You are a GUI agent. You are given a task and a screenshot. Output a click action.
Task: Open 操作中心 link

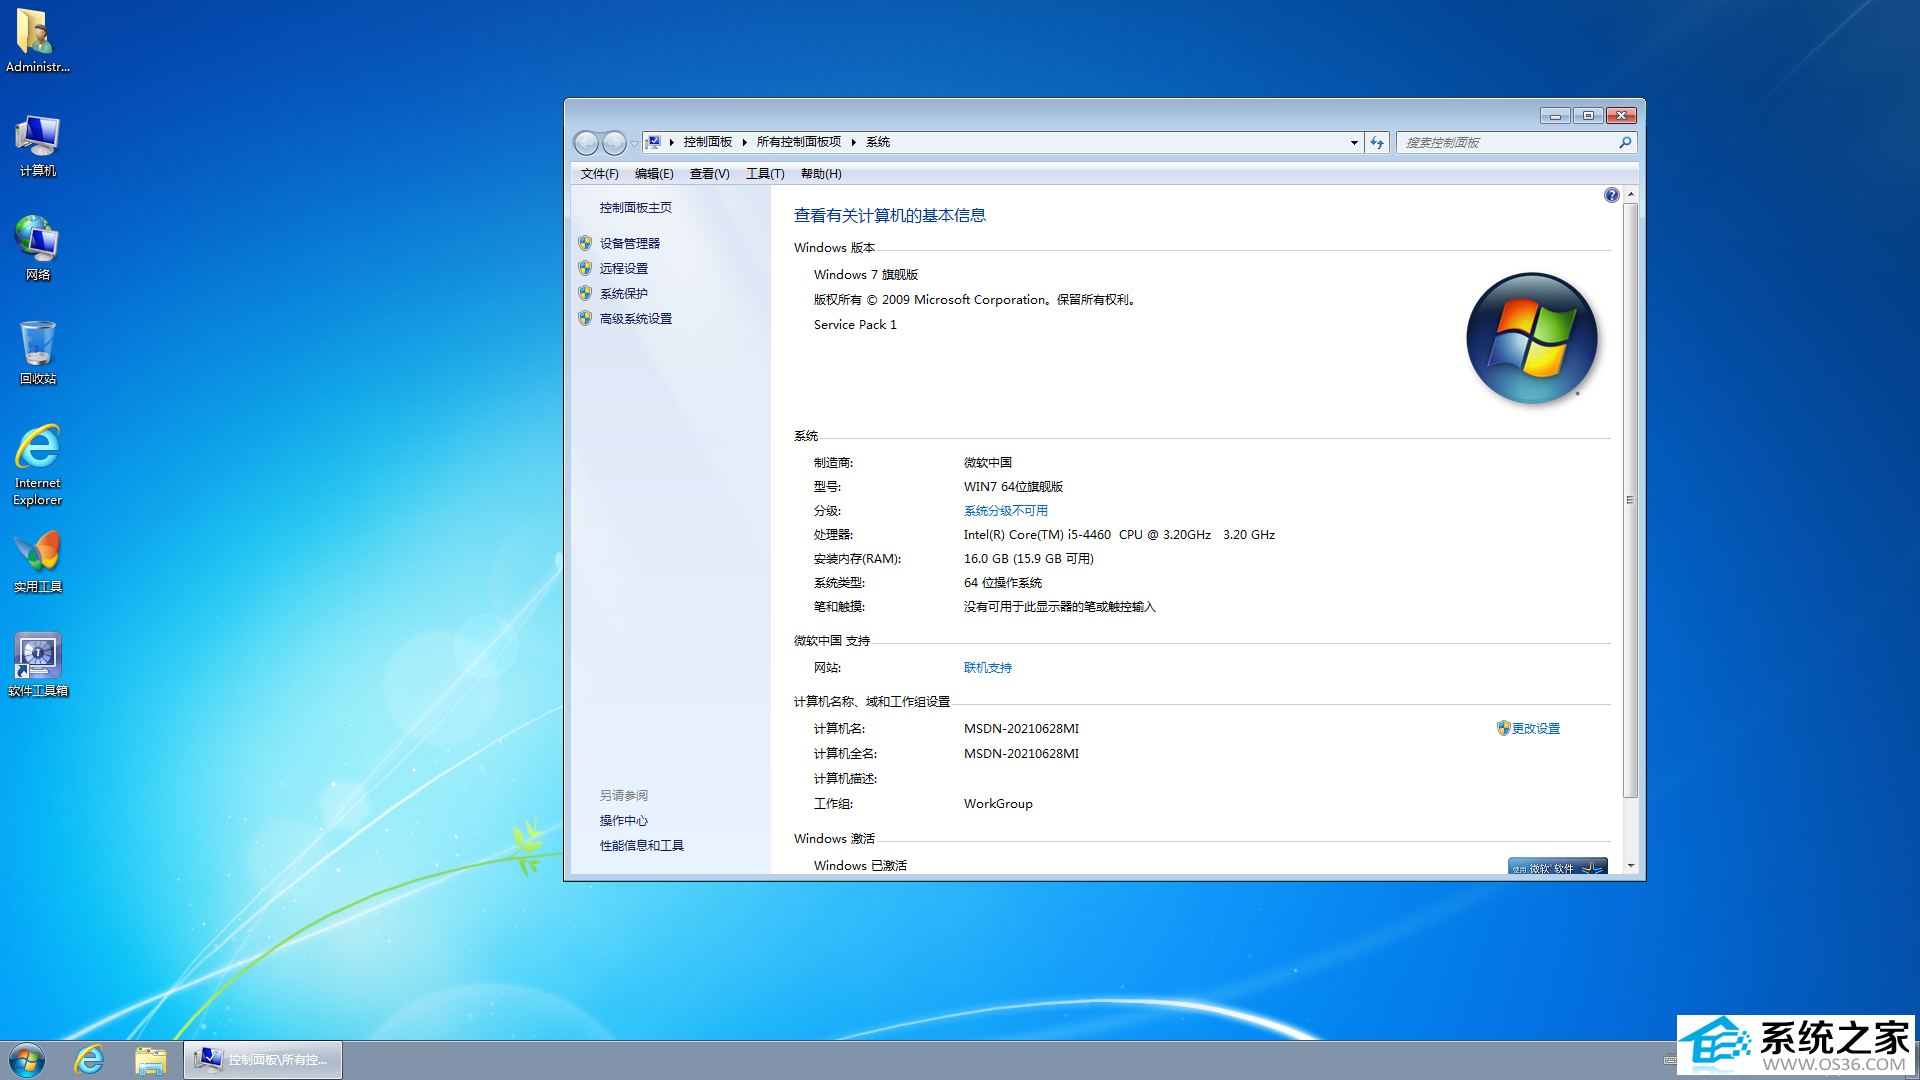[x=623, y=821]
